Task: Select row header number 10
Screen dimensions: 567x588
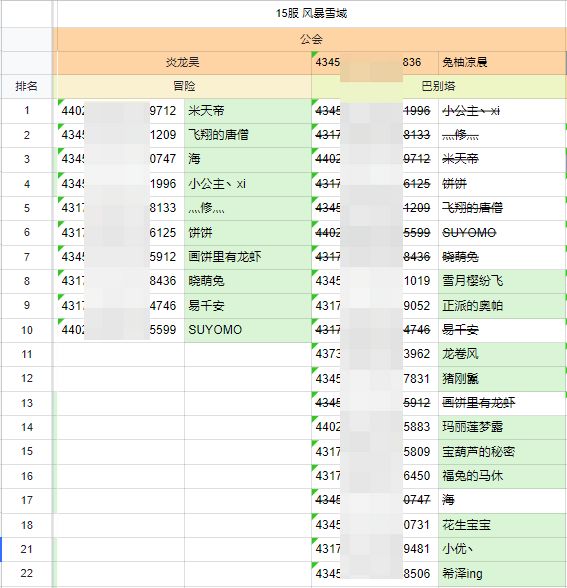Action: tap(27, 330)
